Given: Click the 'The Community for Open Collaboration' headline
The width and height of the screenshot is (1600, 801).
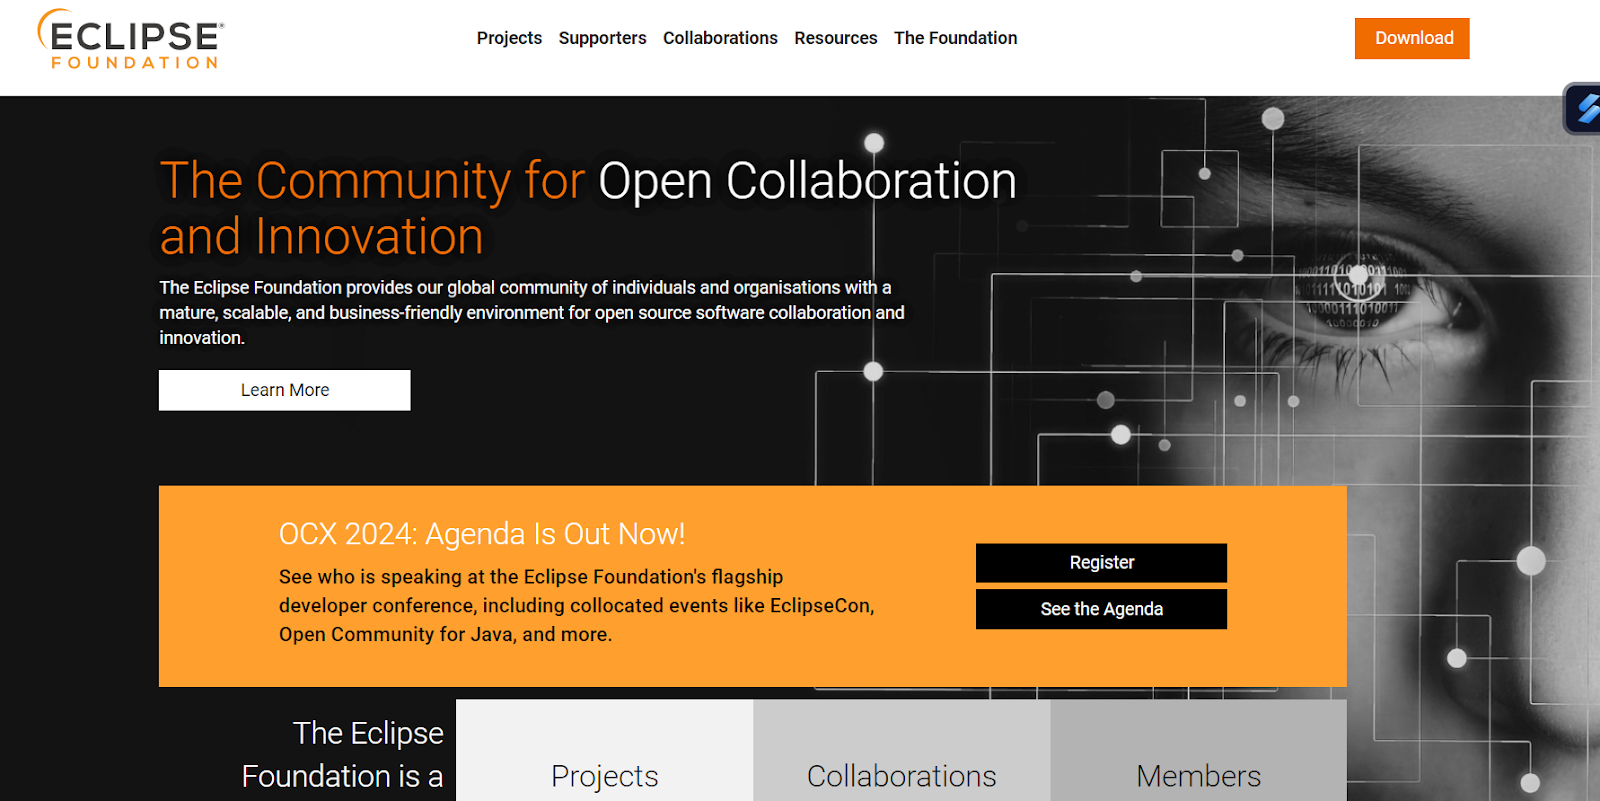Looking at the screenshot, I should click(588, 208).
